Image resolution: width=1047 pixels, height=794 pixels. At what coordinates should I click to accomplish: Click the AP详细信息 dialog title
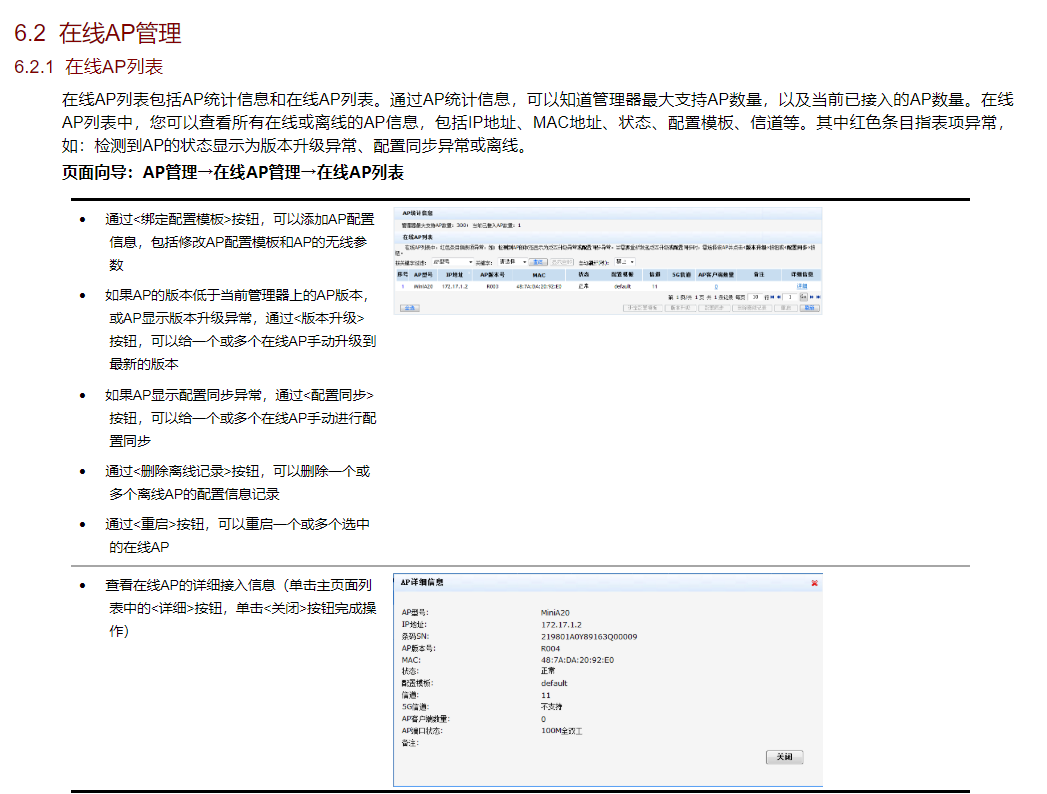pos(421,582)
